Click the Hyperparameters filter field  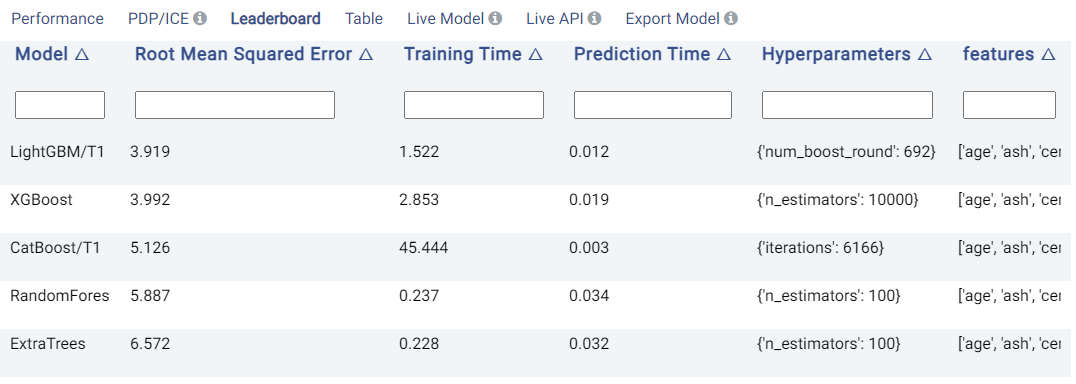tap(847, 105)
